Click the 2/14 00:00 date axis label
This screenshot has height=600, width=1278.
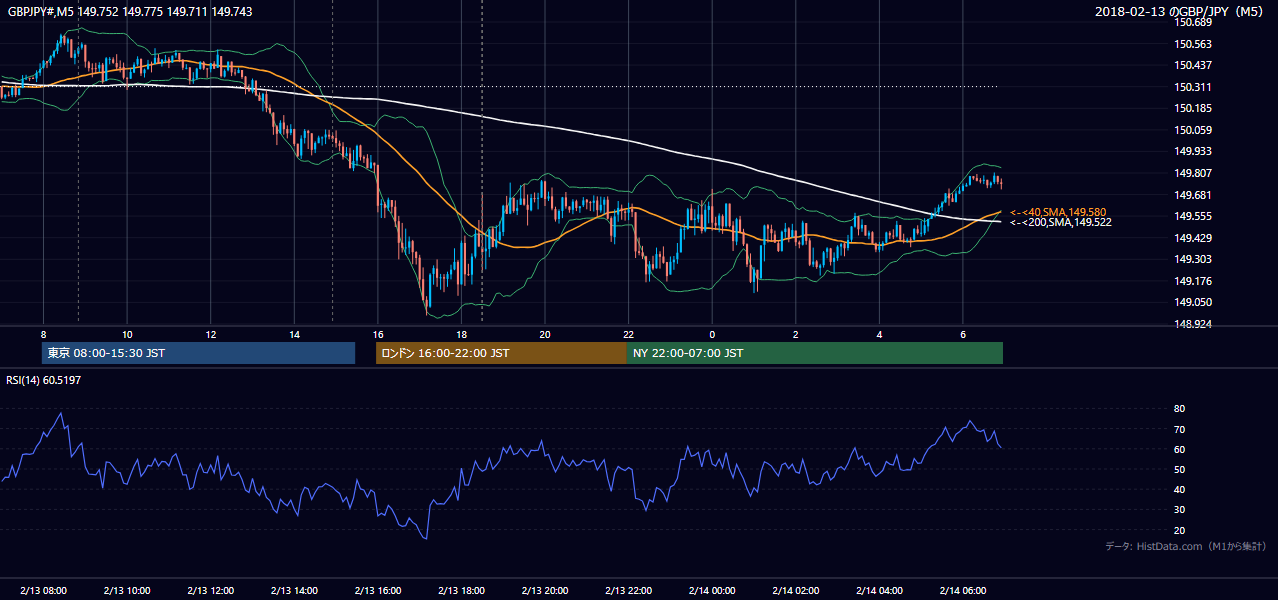pos(712,591)
